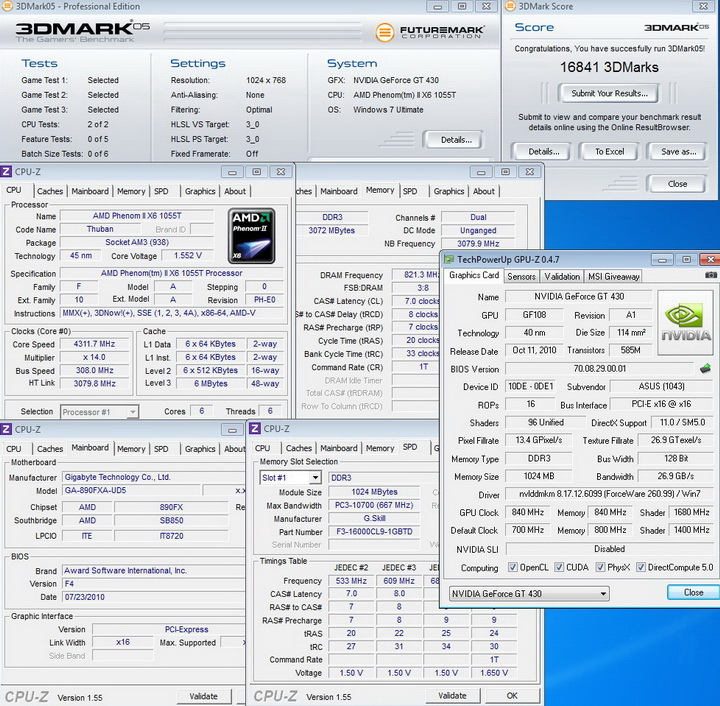Minimize the GPU-Z window
This screenshot has width=720, height=706.
662,260
